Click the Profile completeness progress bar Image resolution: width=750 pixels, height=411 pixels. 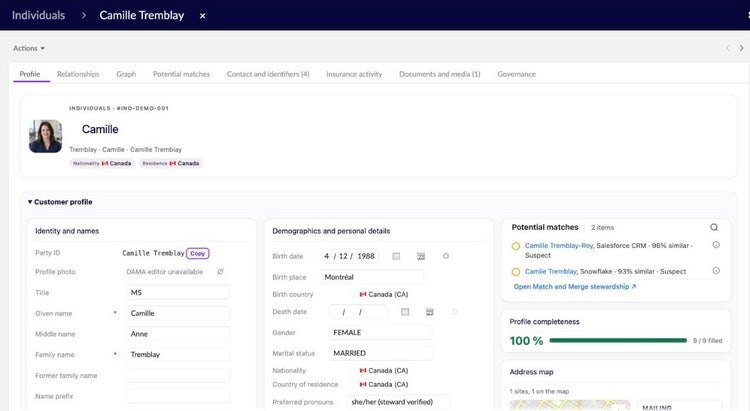[x=618, y=341]
